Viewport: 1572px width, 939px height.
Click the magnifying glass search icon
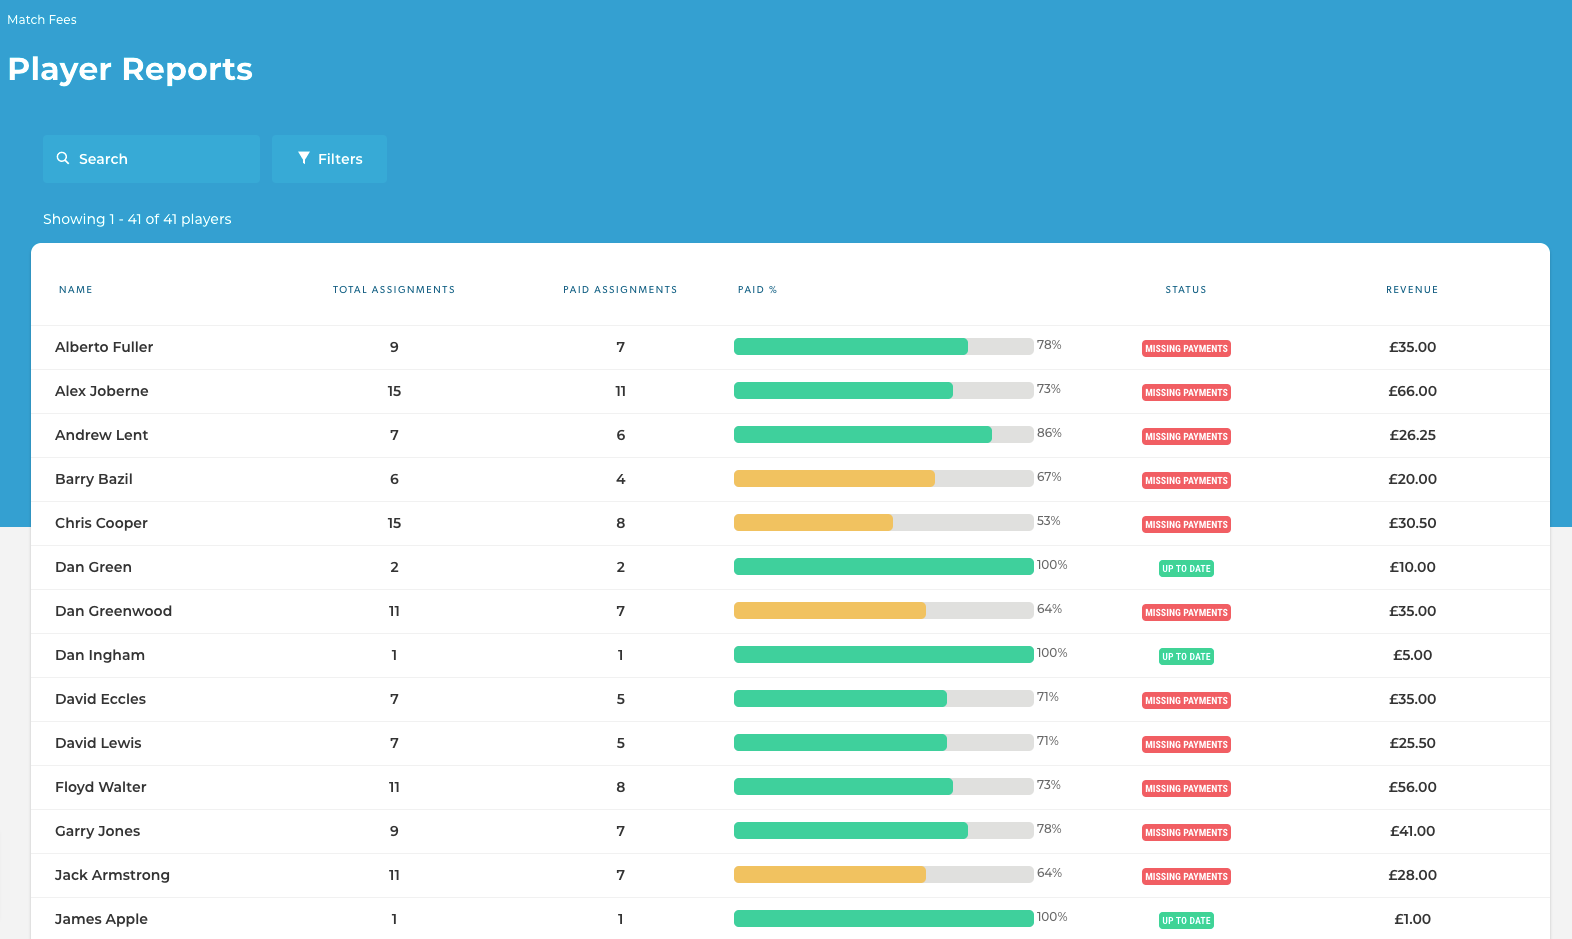[63, 158]
